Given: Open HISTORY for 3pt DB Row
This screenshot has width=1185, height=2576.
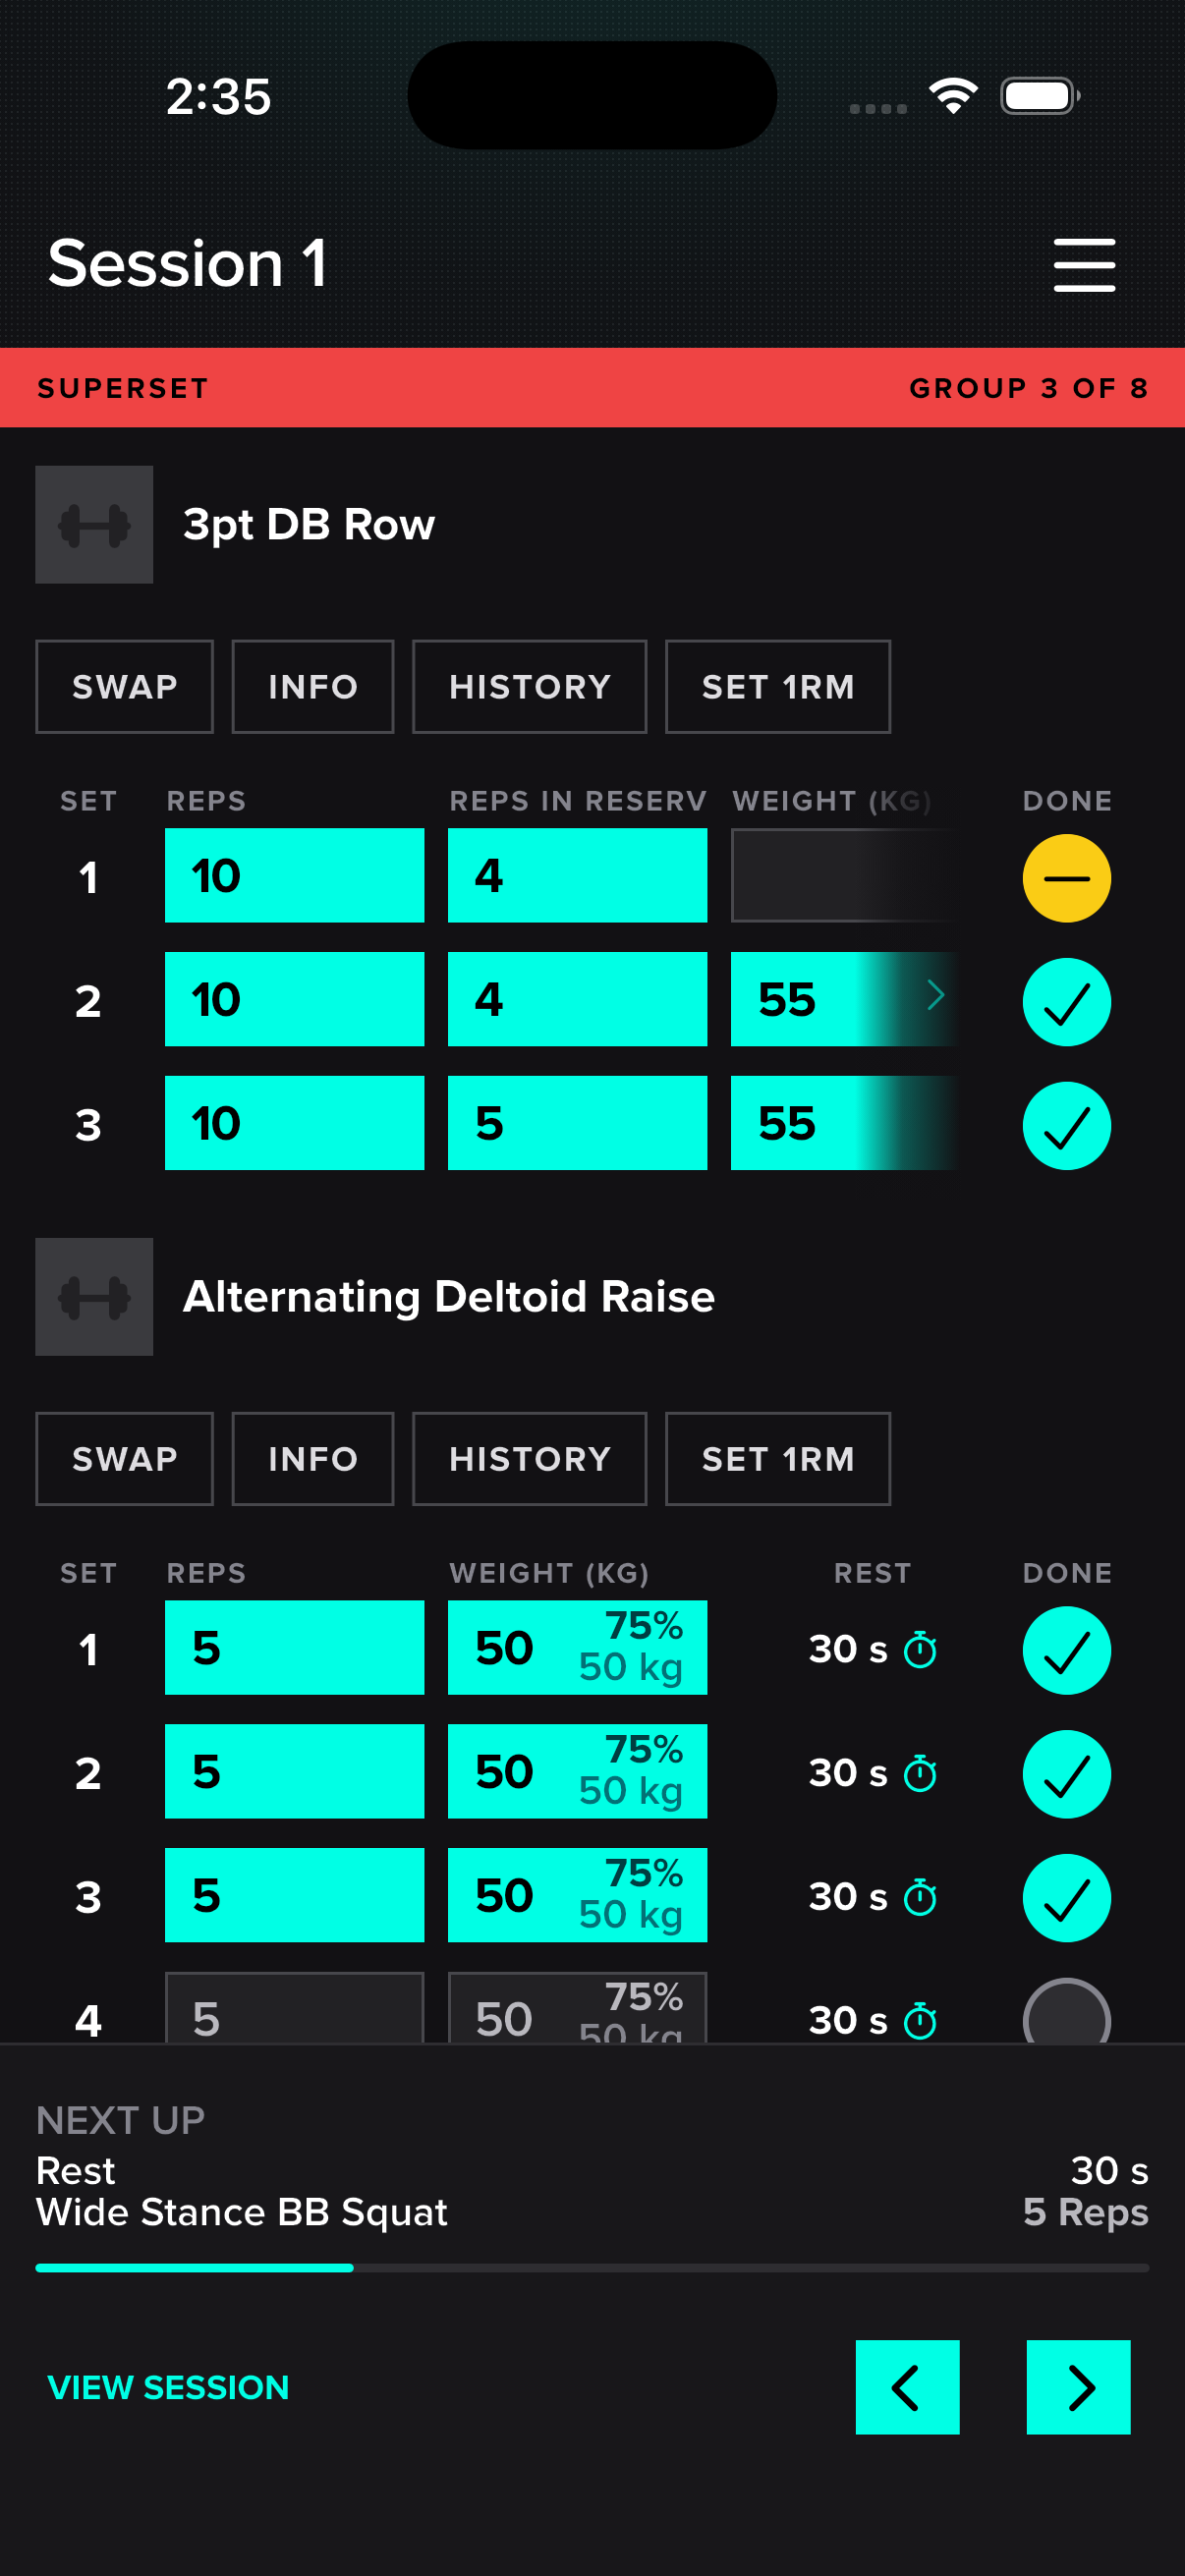Looking at the screenshot, I should pyautogui.click(x=529, y=687).
